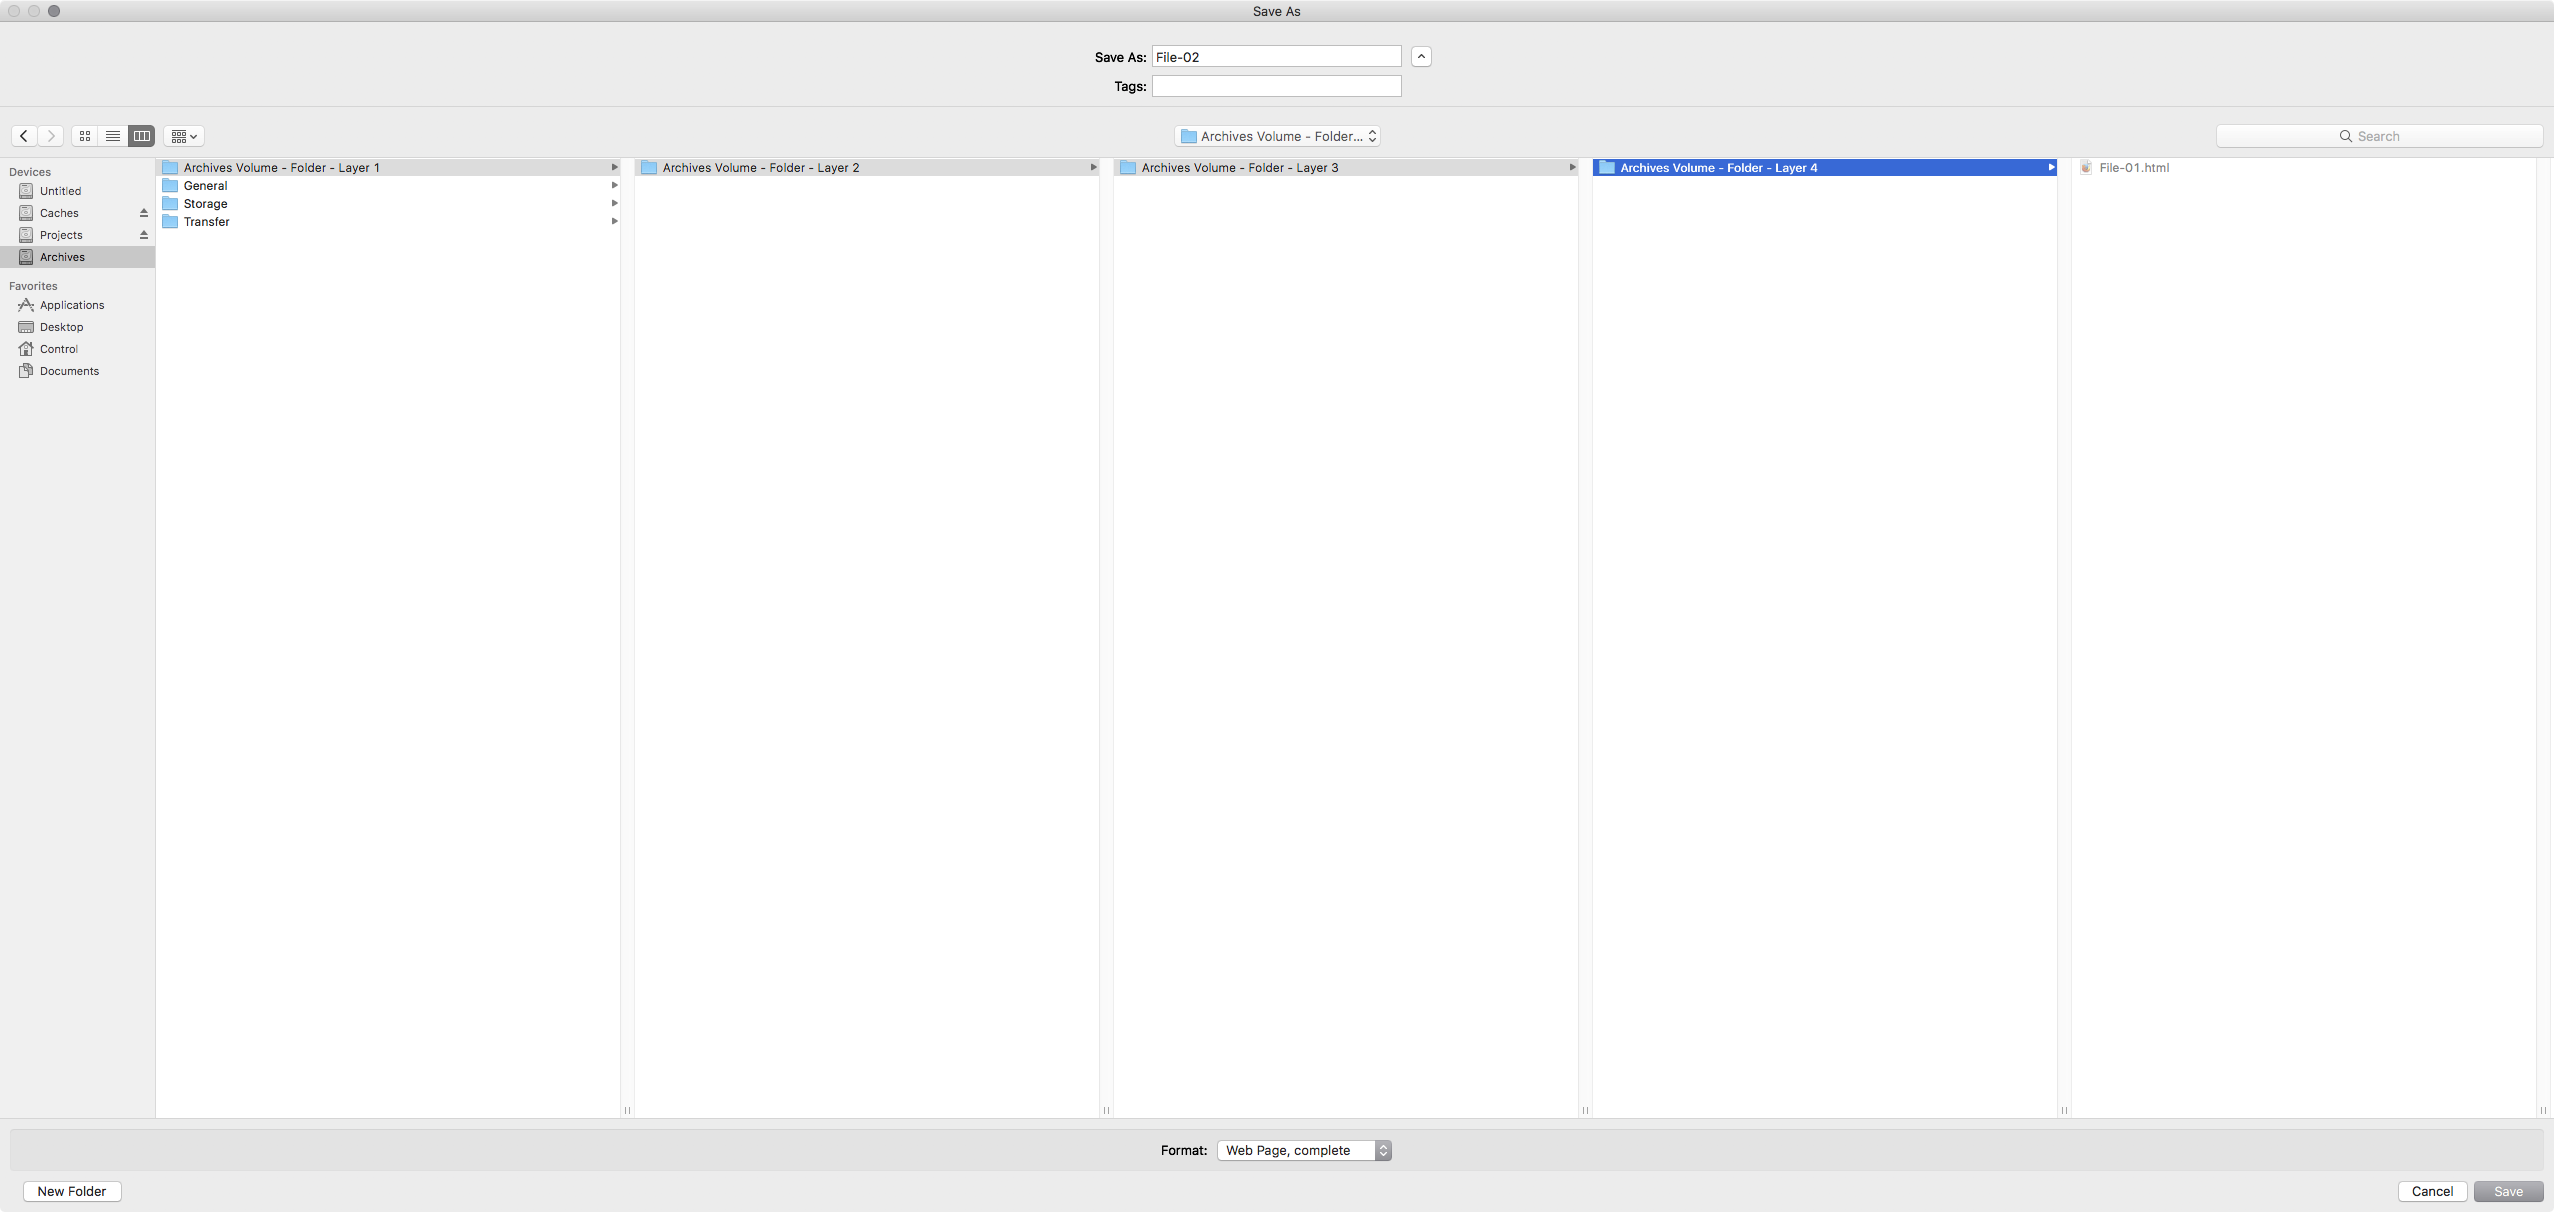The width and height of the screenshot is (2554, 1212).
Task: Expand the General folder arrow
Action: pos(614,186)
